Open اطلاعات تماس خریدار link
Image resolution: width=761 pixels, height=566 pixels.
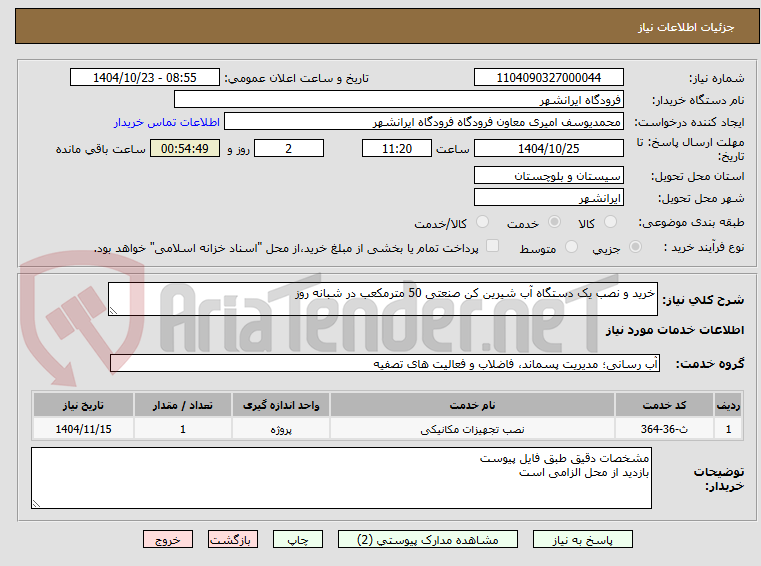point(166,122)
